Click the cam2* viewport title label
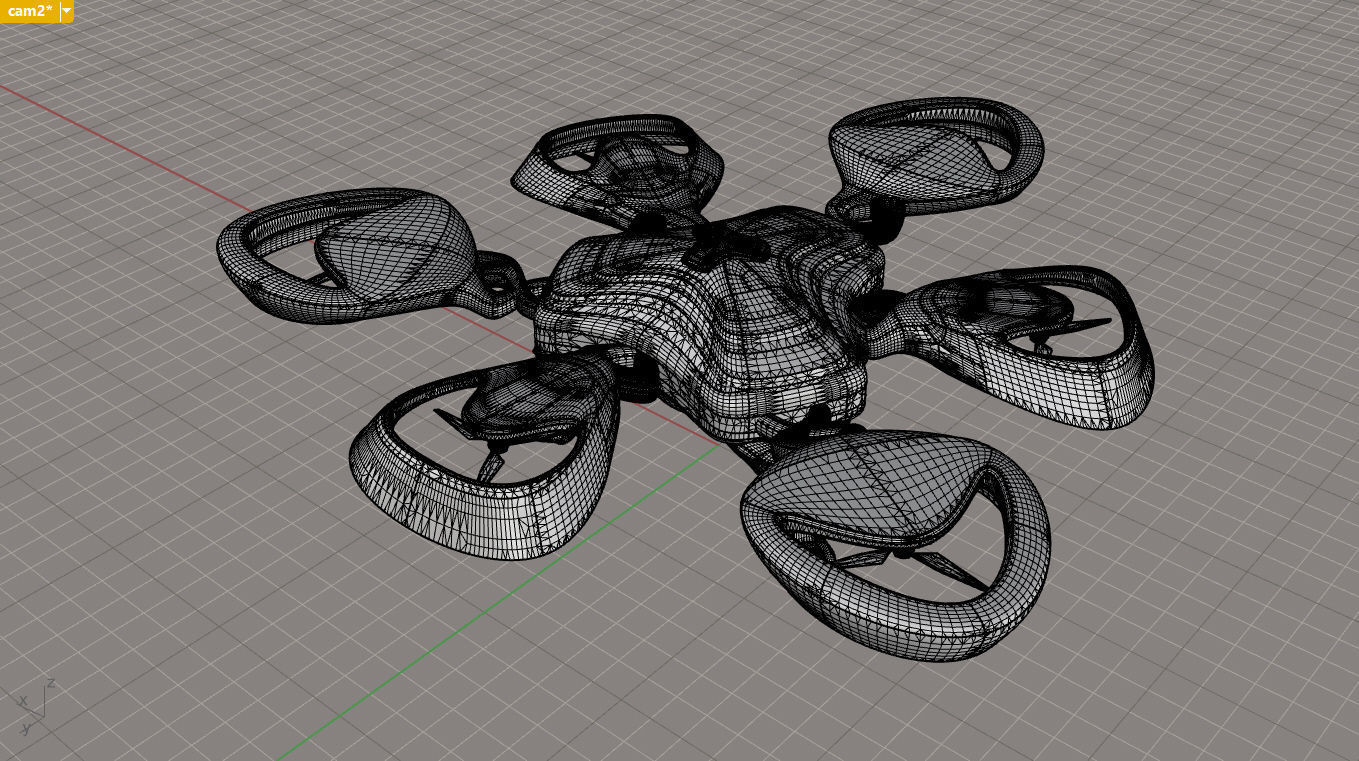 [x=29, y=10]
